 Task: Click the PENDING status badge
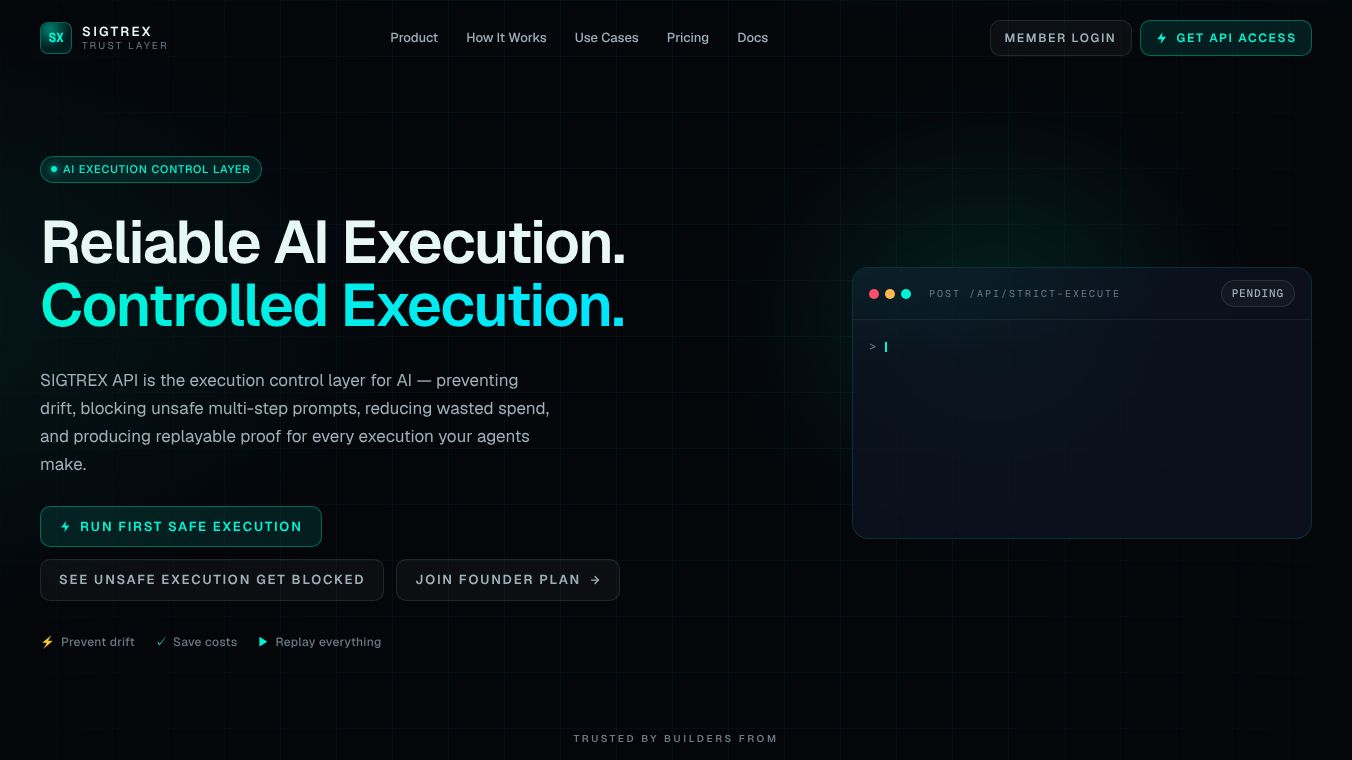coord(1258,294)
